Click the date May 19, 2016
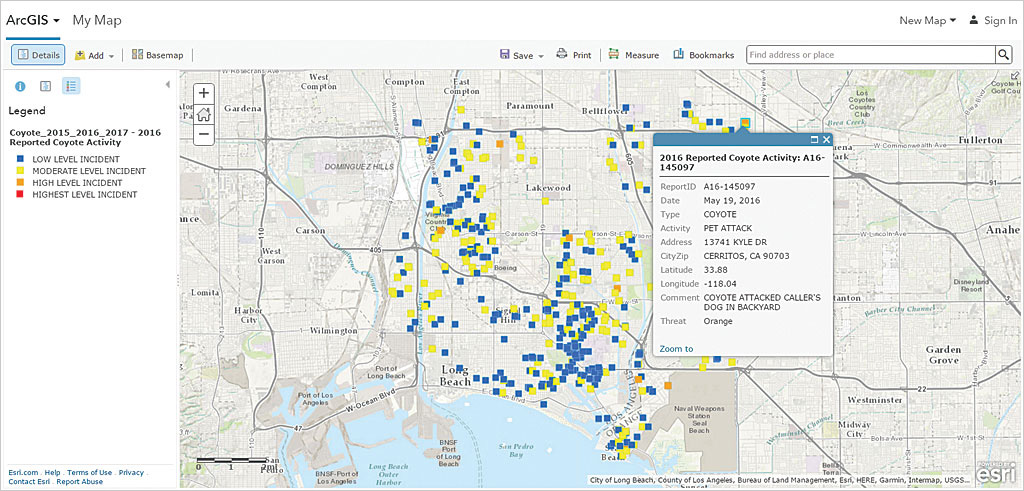The height and width of the screenshot is (491, 1024). [731, 200]
